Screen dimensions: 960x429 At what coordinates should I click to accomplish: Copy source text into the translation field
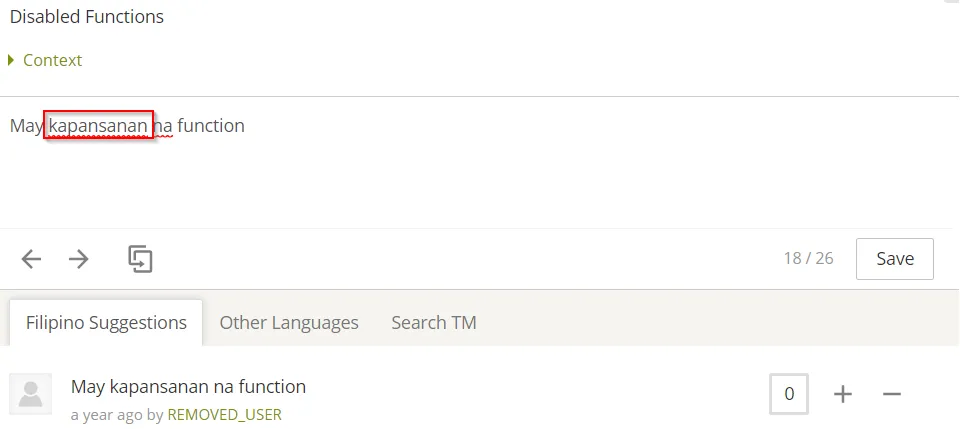[140, 259]
